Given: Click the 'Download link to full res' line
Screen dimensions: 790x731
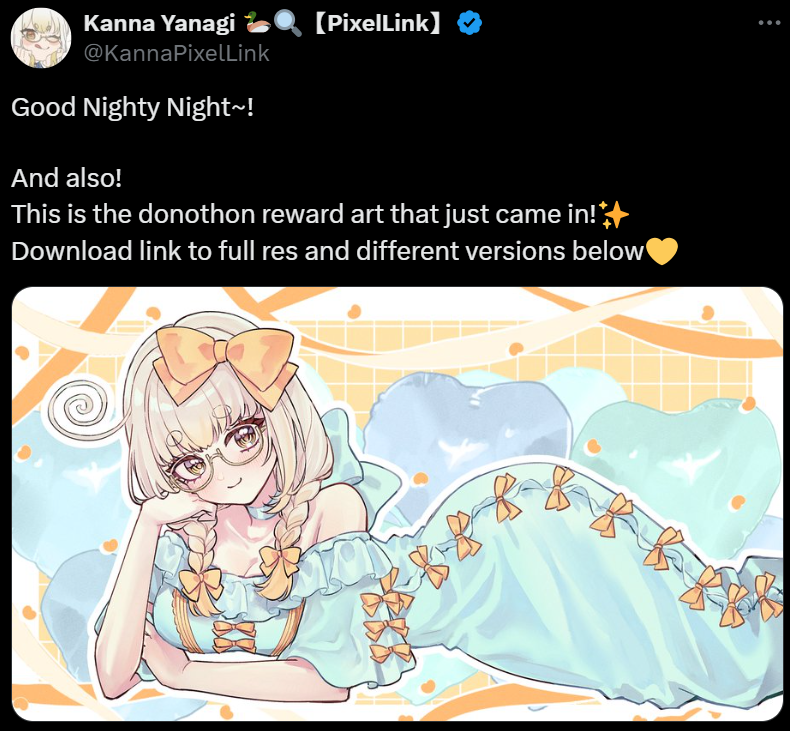Looking at the screenshot, I should [327, 251].
